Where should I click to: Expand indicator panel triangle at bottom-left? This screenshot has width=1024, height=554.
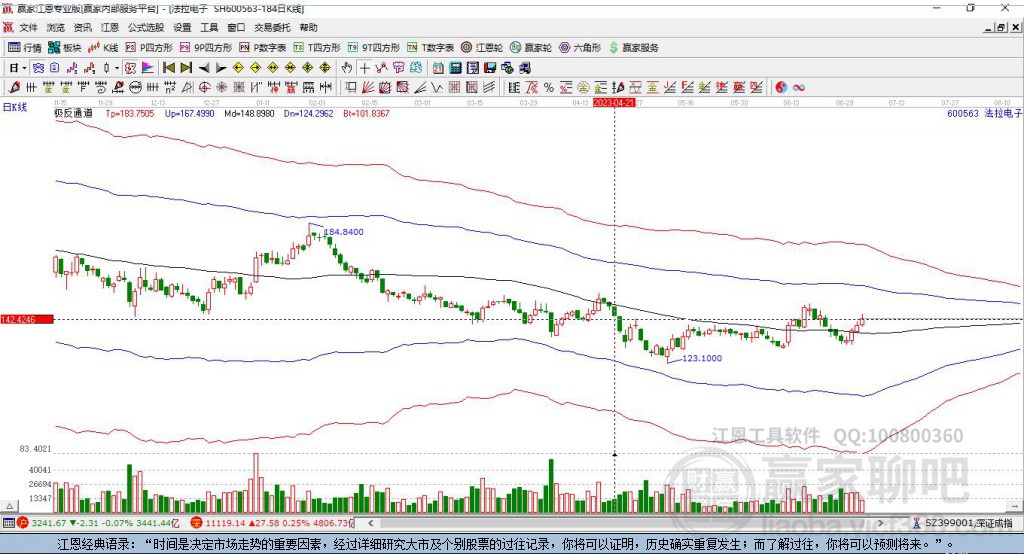10,506
